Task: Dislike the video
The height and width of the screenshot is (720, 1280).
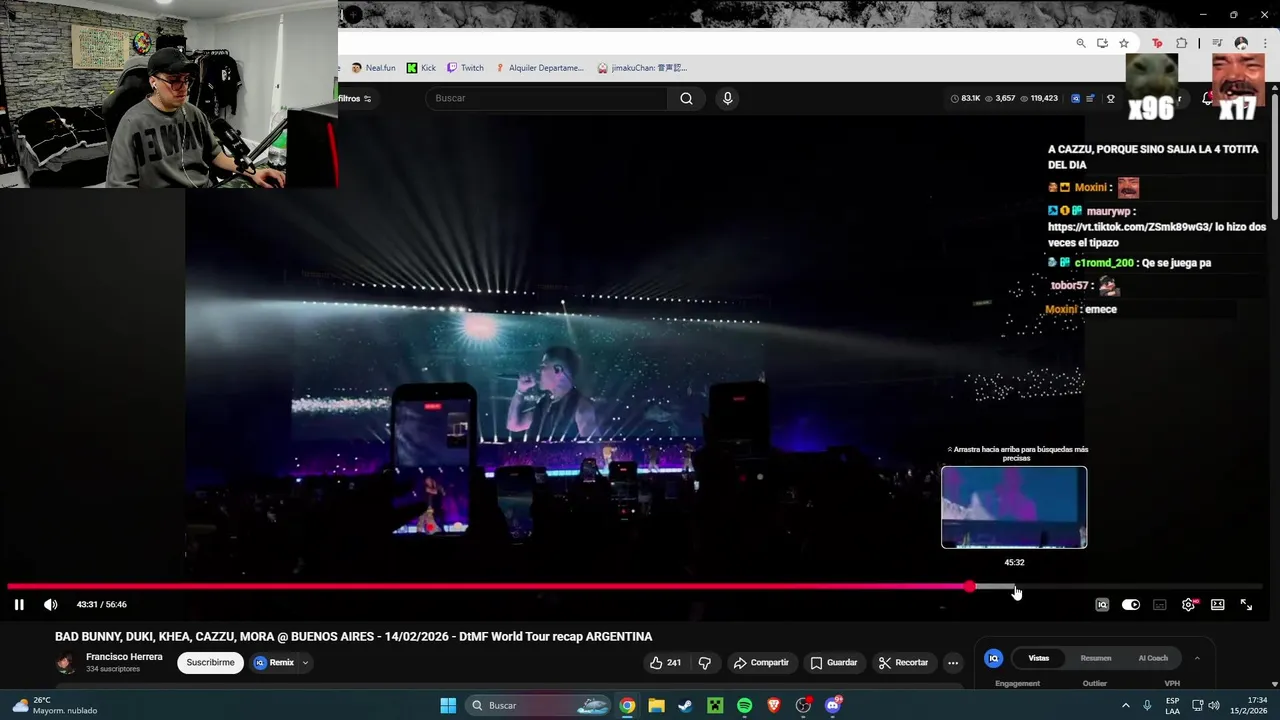Action: (x=705, y=662)
